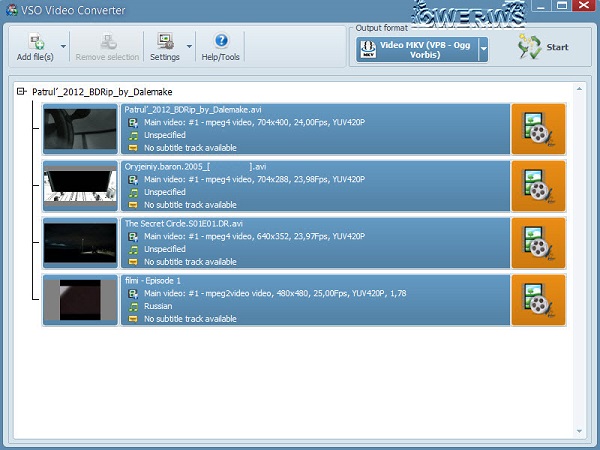The image size is (600, 450).
Task: Collapse the Patrul'_2012_BDRip_by_Dalemake tree node
Action: click(22, 91)
